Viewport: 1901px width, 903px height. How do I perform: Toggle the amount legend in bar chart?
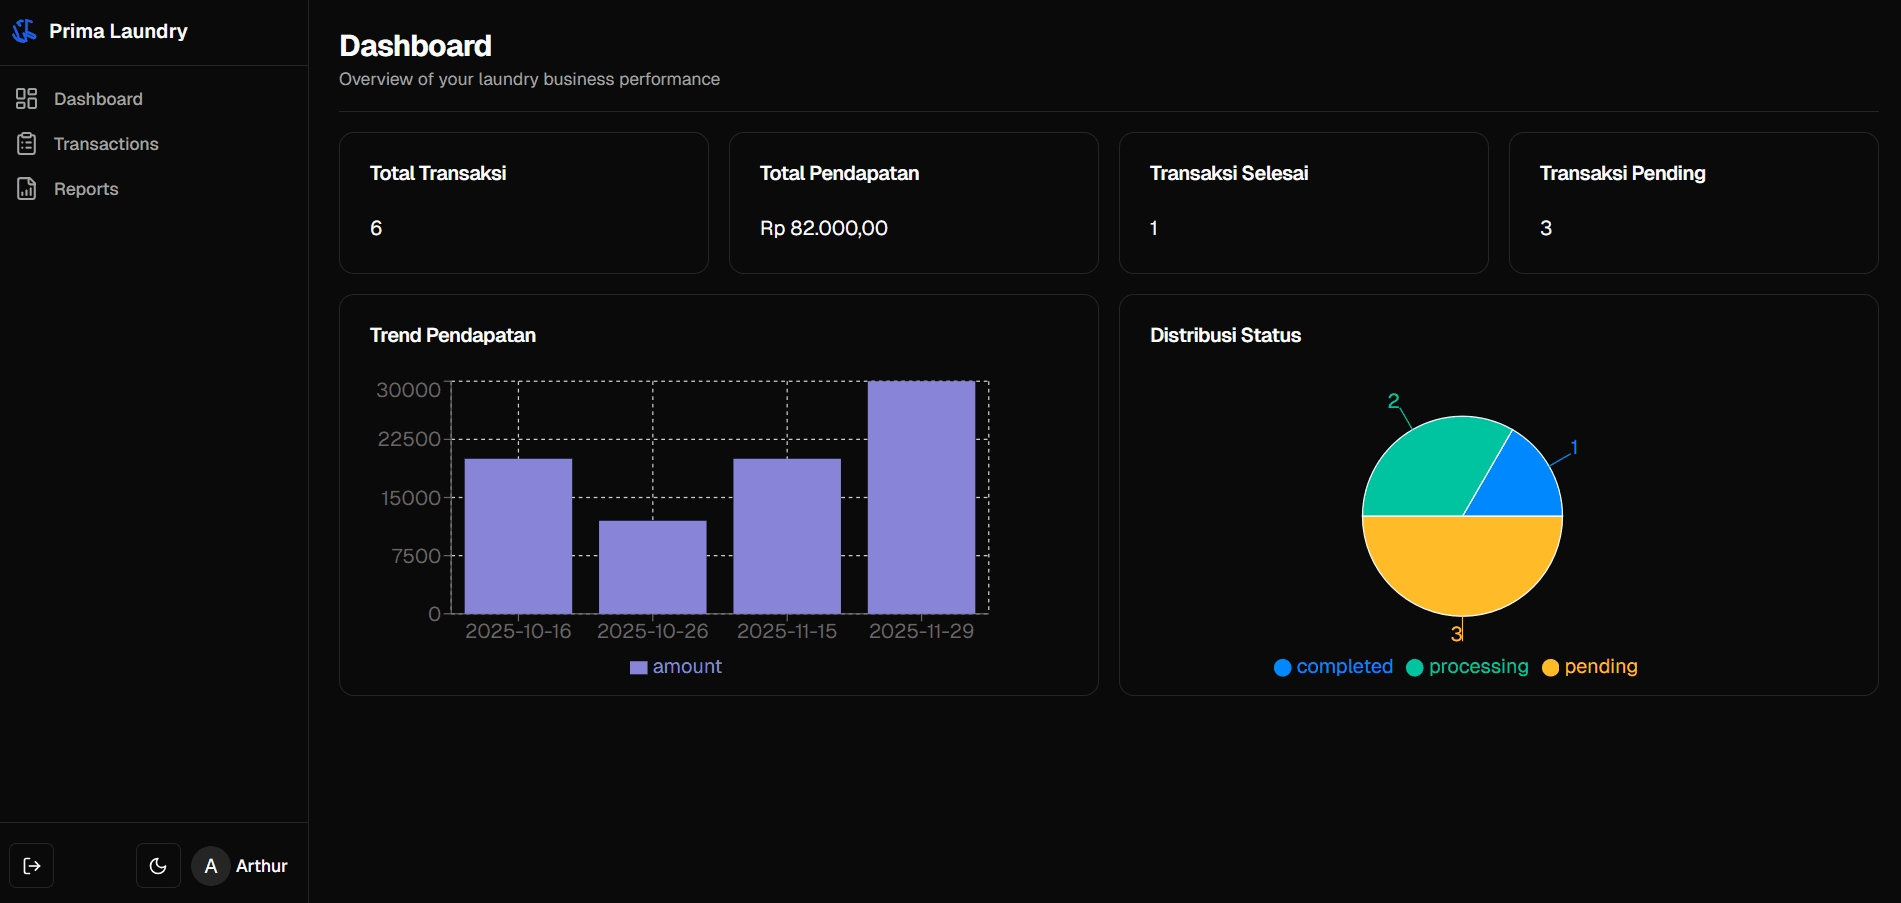click(676, 667)
